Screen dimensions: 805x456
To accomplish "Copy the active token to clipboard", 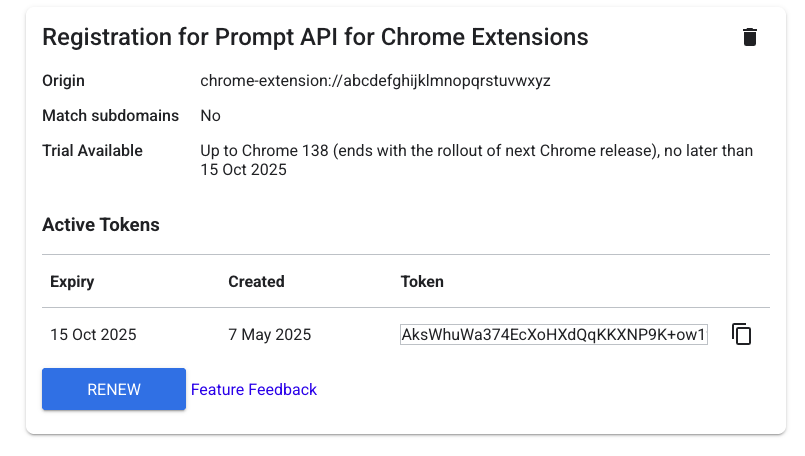I will 741,334.
